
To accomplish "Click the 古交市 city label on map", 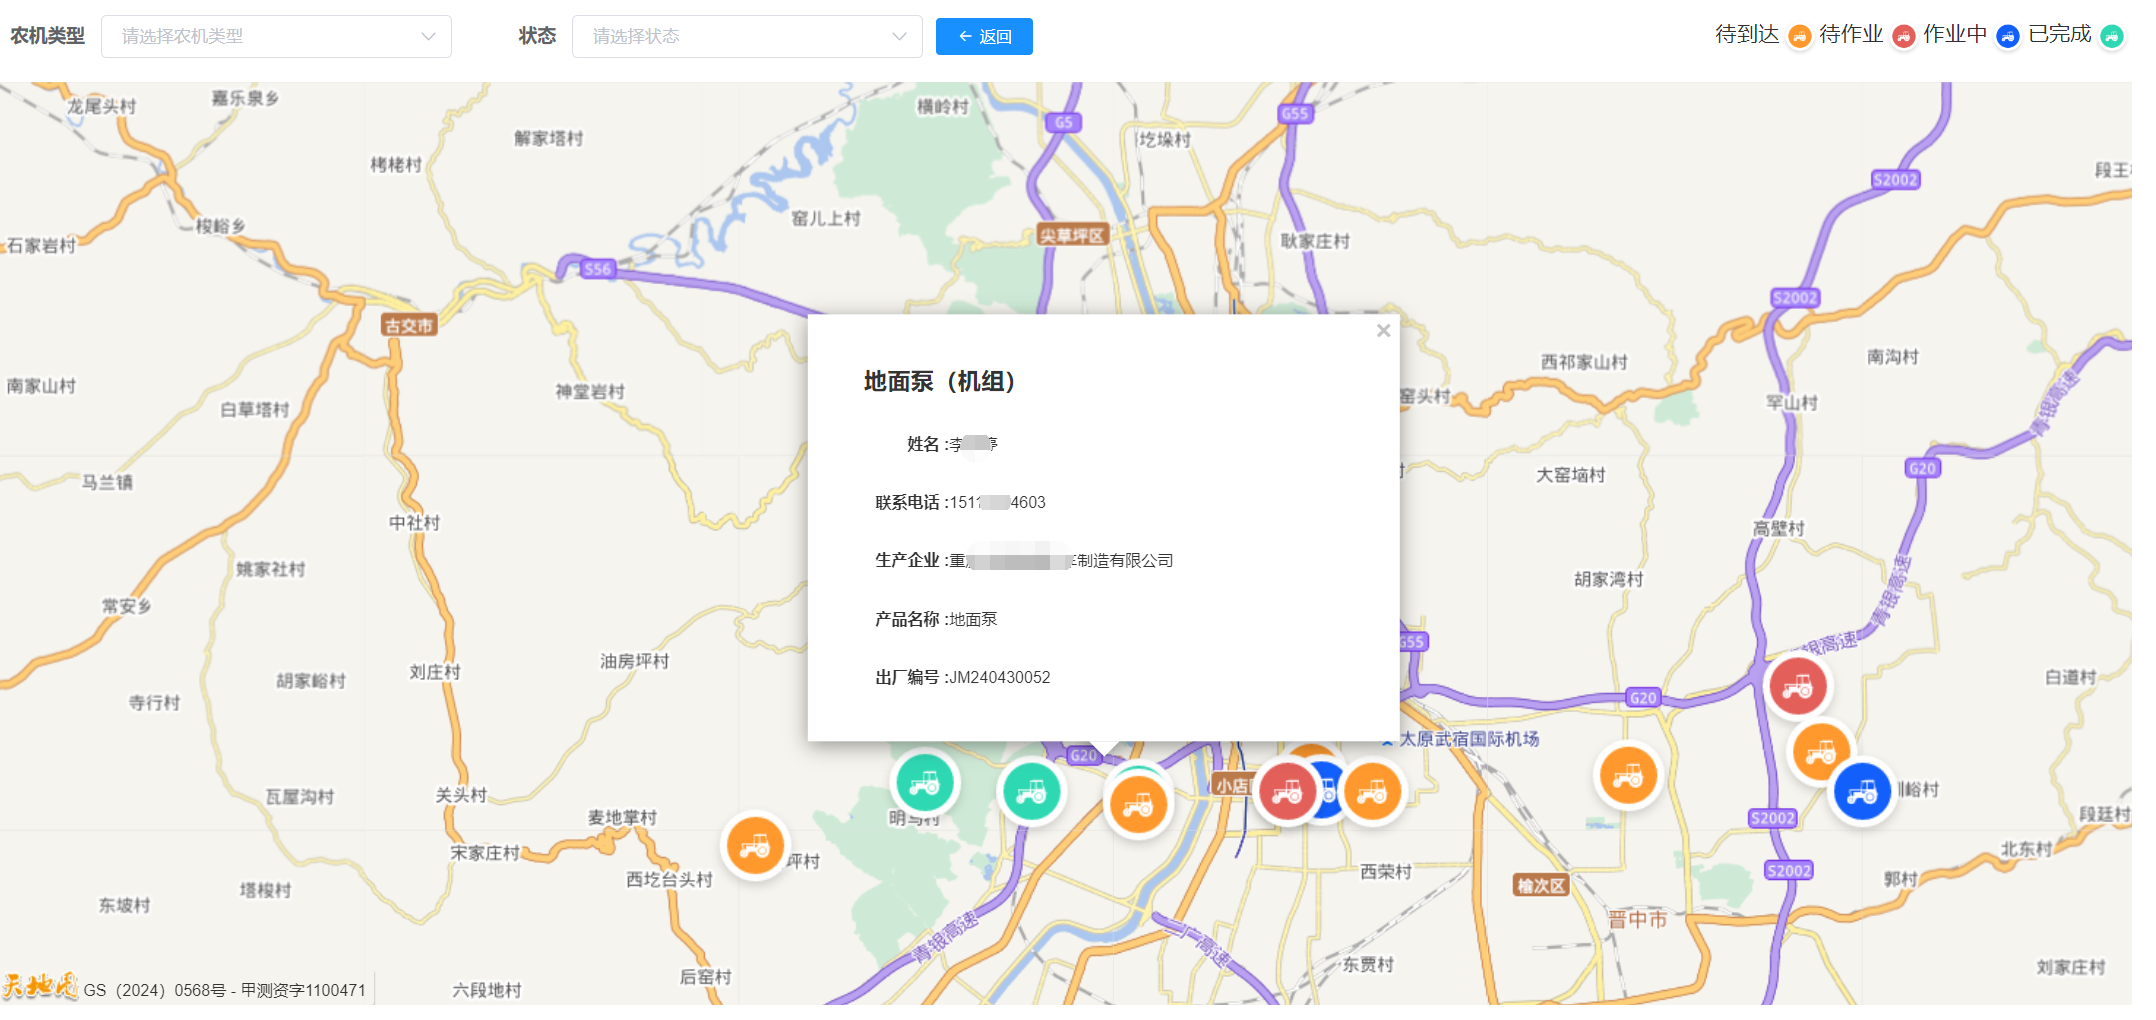I will pyautogui.click(x=409, y=325).
